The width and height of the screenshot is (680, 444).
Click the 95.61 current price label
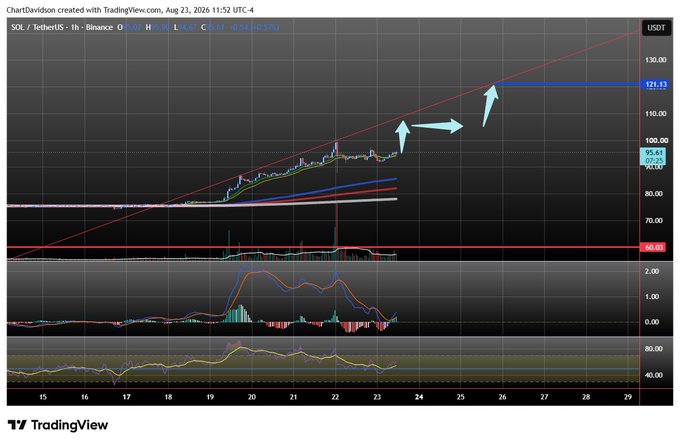[x=654, y=157]
